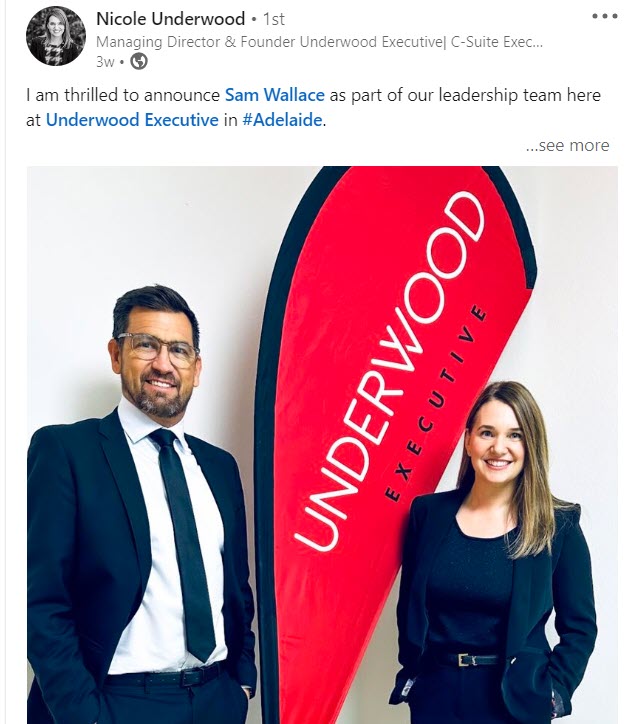Visit the Underwood Executive company link
636x724 pixels.
[132, 120]
